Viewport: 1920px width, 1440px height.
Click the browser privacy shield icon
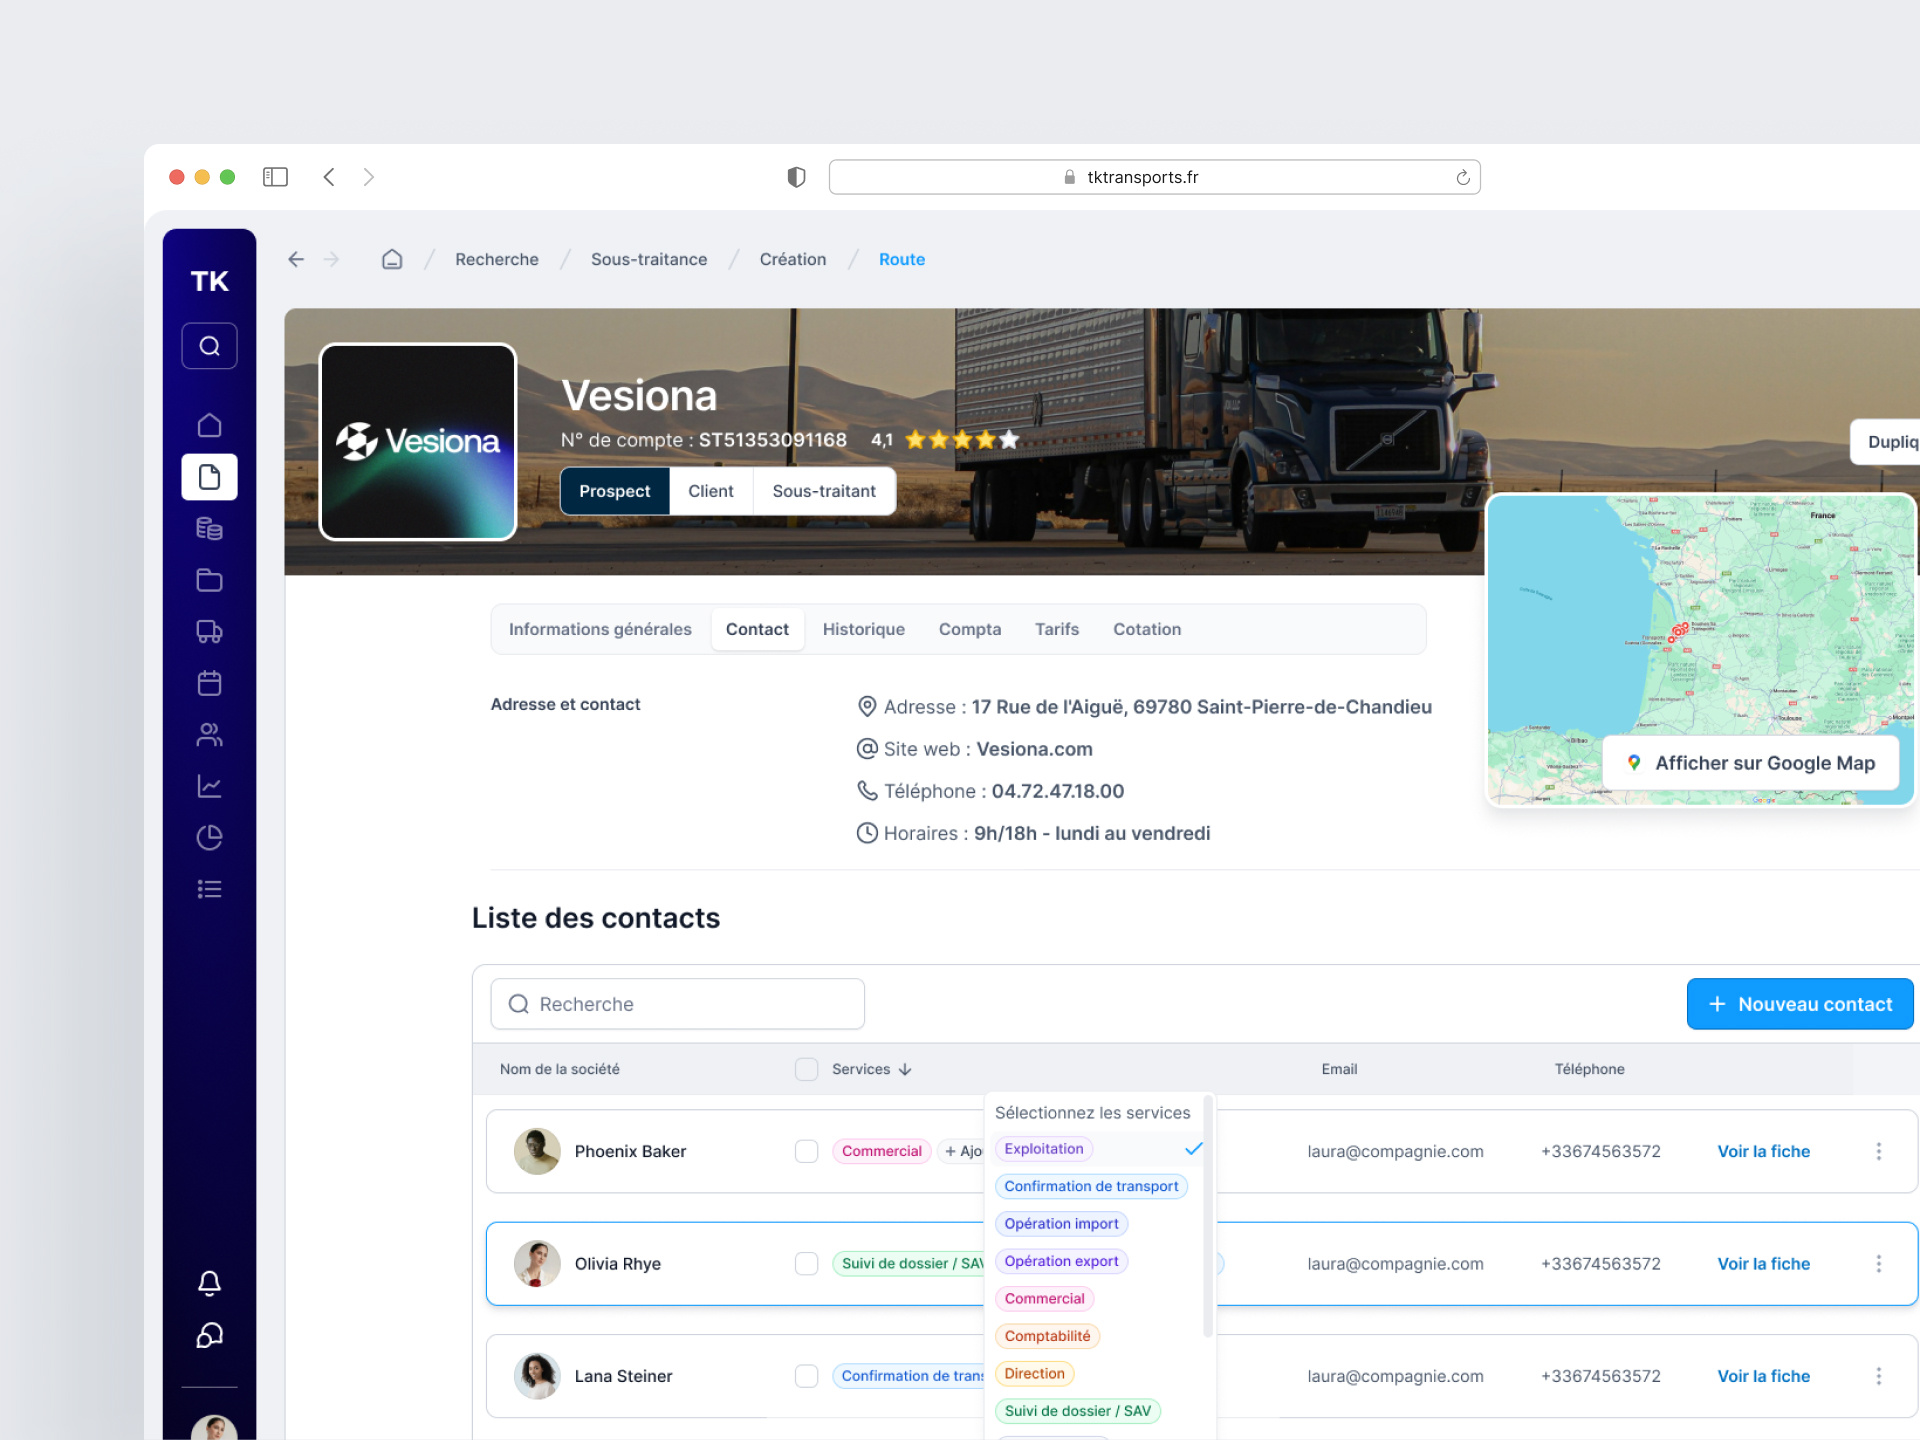(x=796, y=177)
